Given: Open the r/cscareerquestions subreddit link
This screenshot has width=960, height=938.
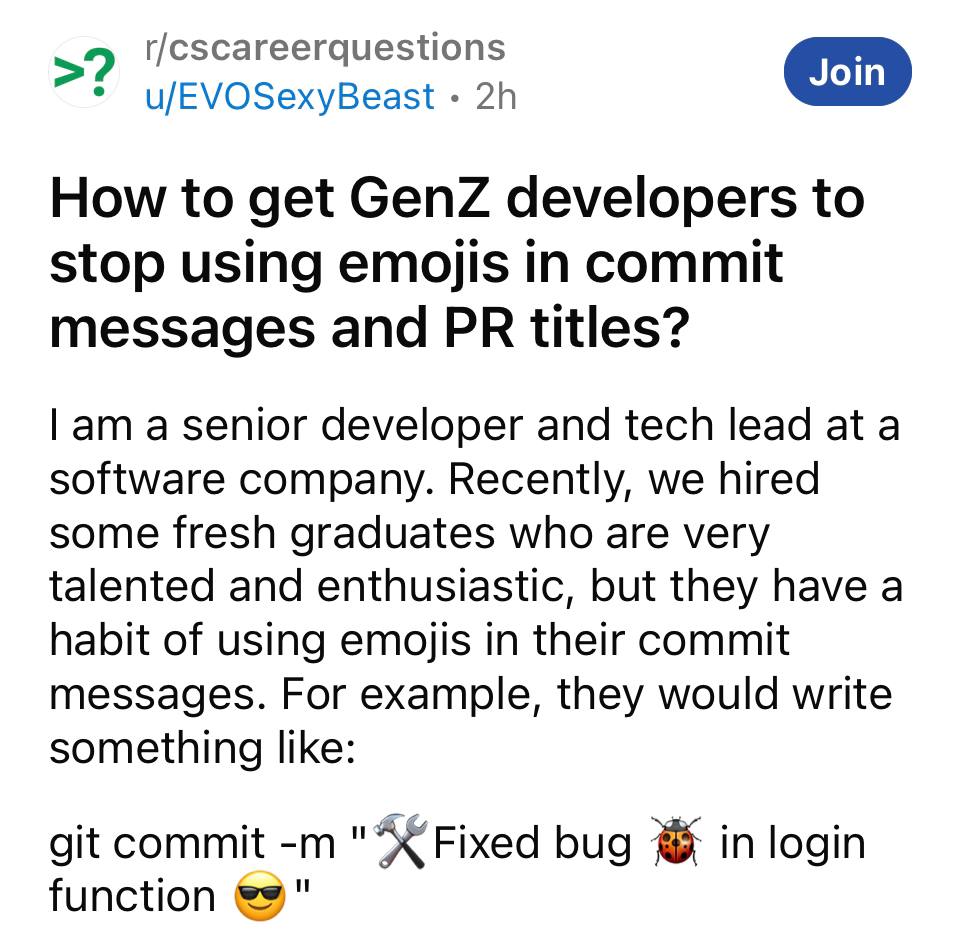Looking at the screenshot, I should click(325, 47).
